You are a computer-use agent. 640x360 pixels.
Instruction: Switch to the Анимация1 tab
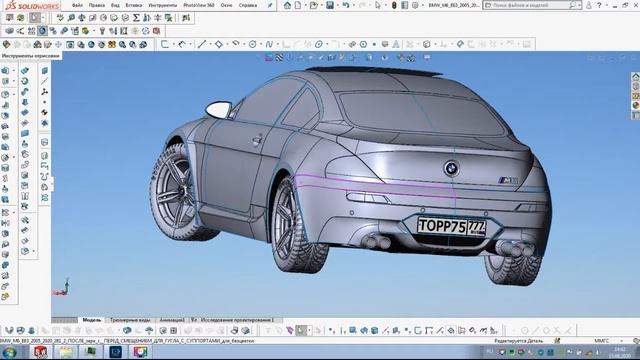coord(171,320)
